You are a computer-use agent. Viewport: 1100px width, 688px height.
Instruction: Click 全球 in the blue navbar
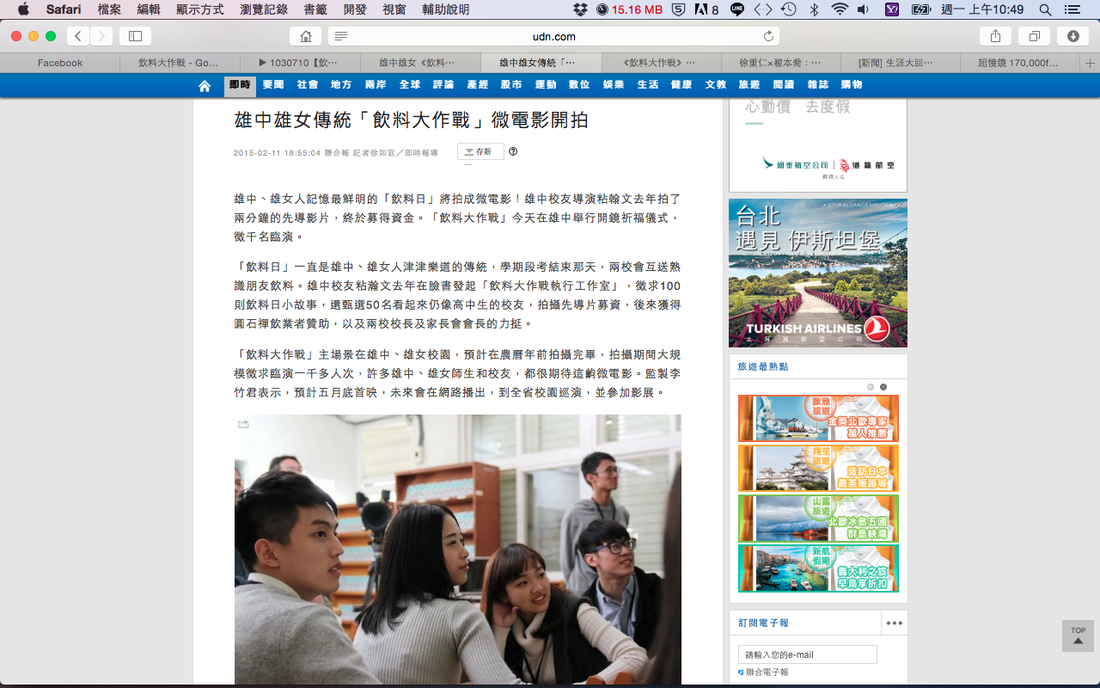[410, 85]
